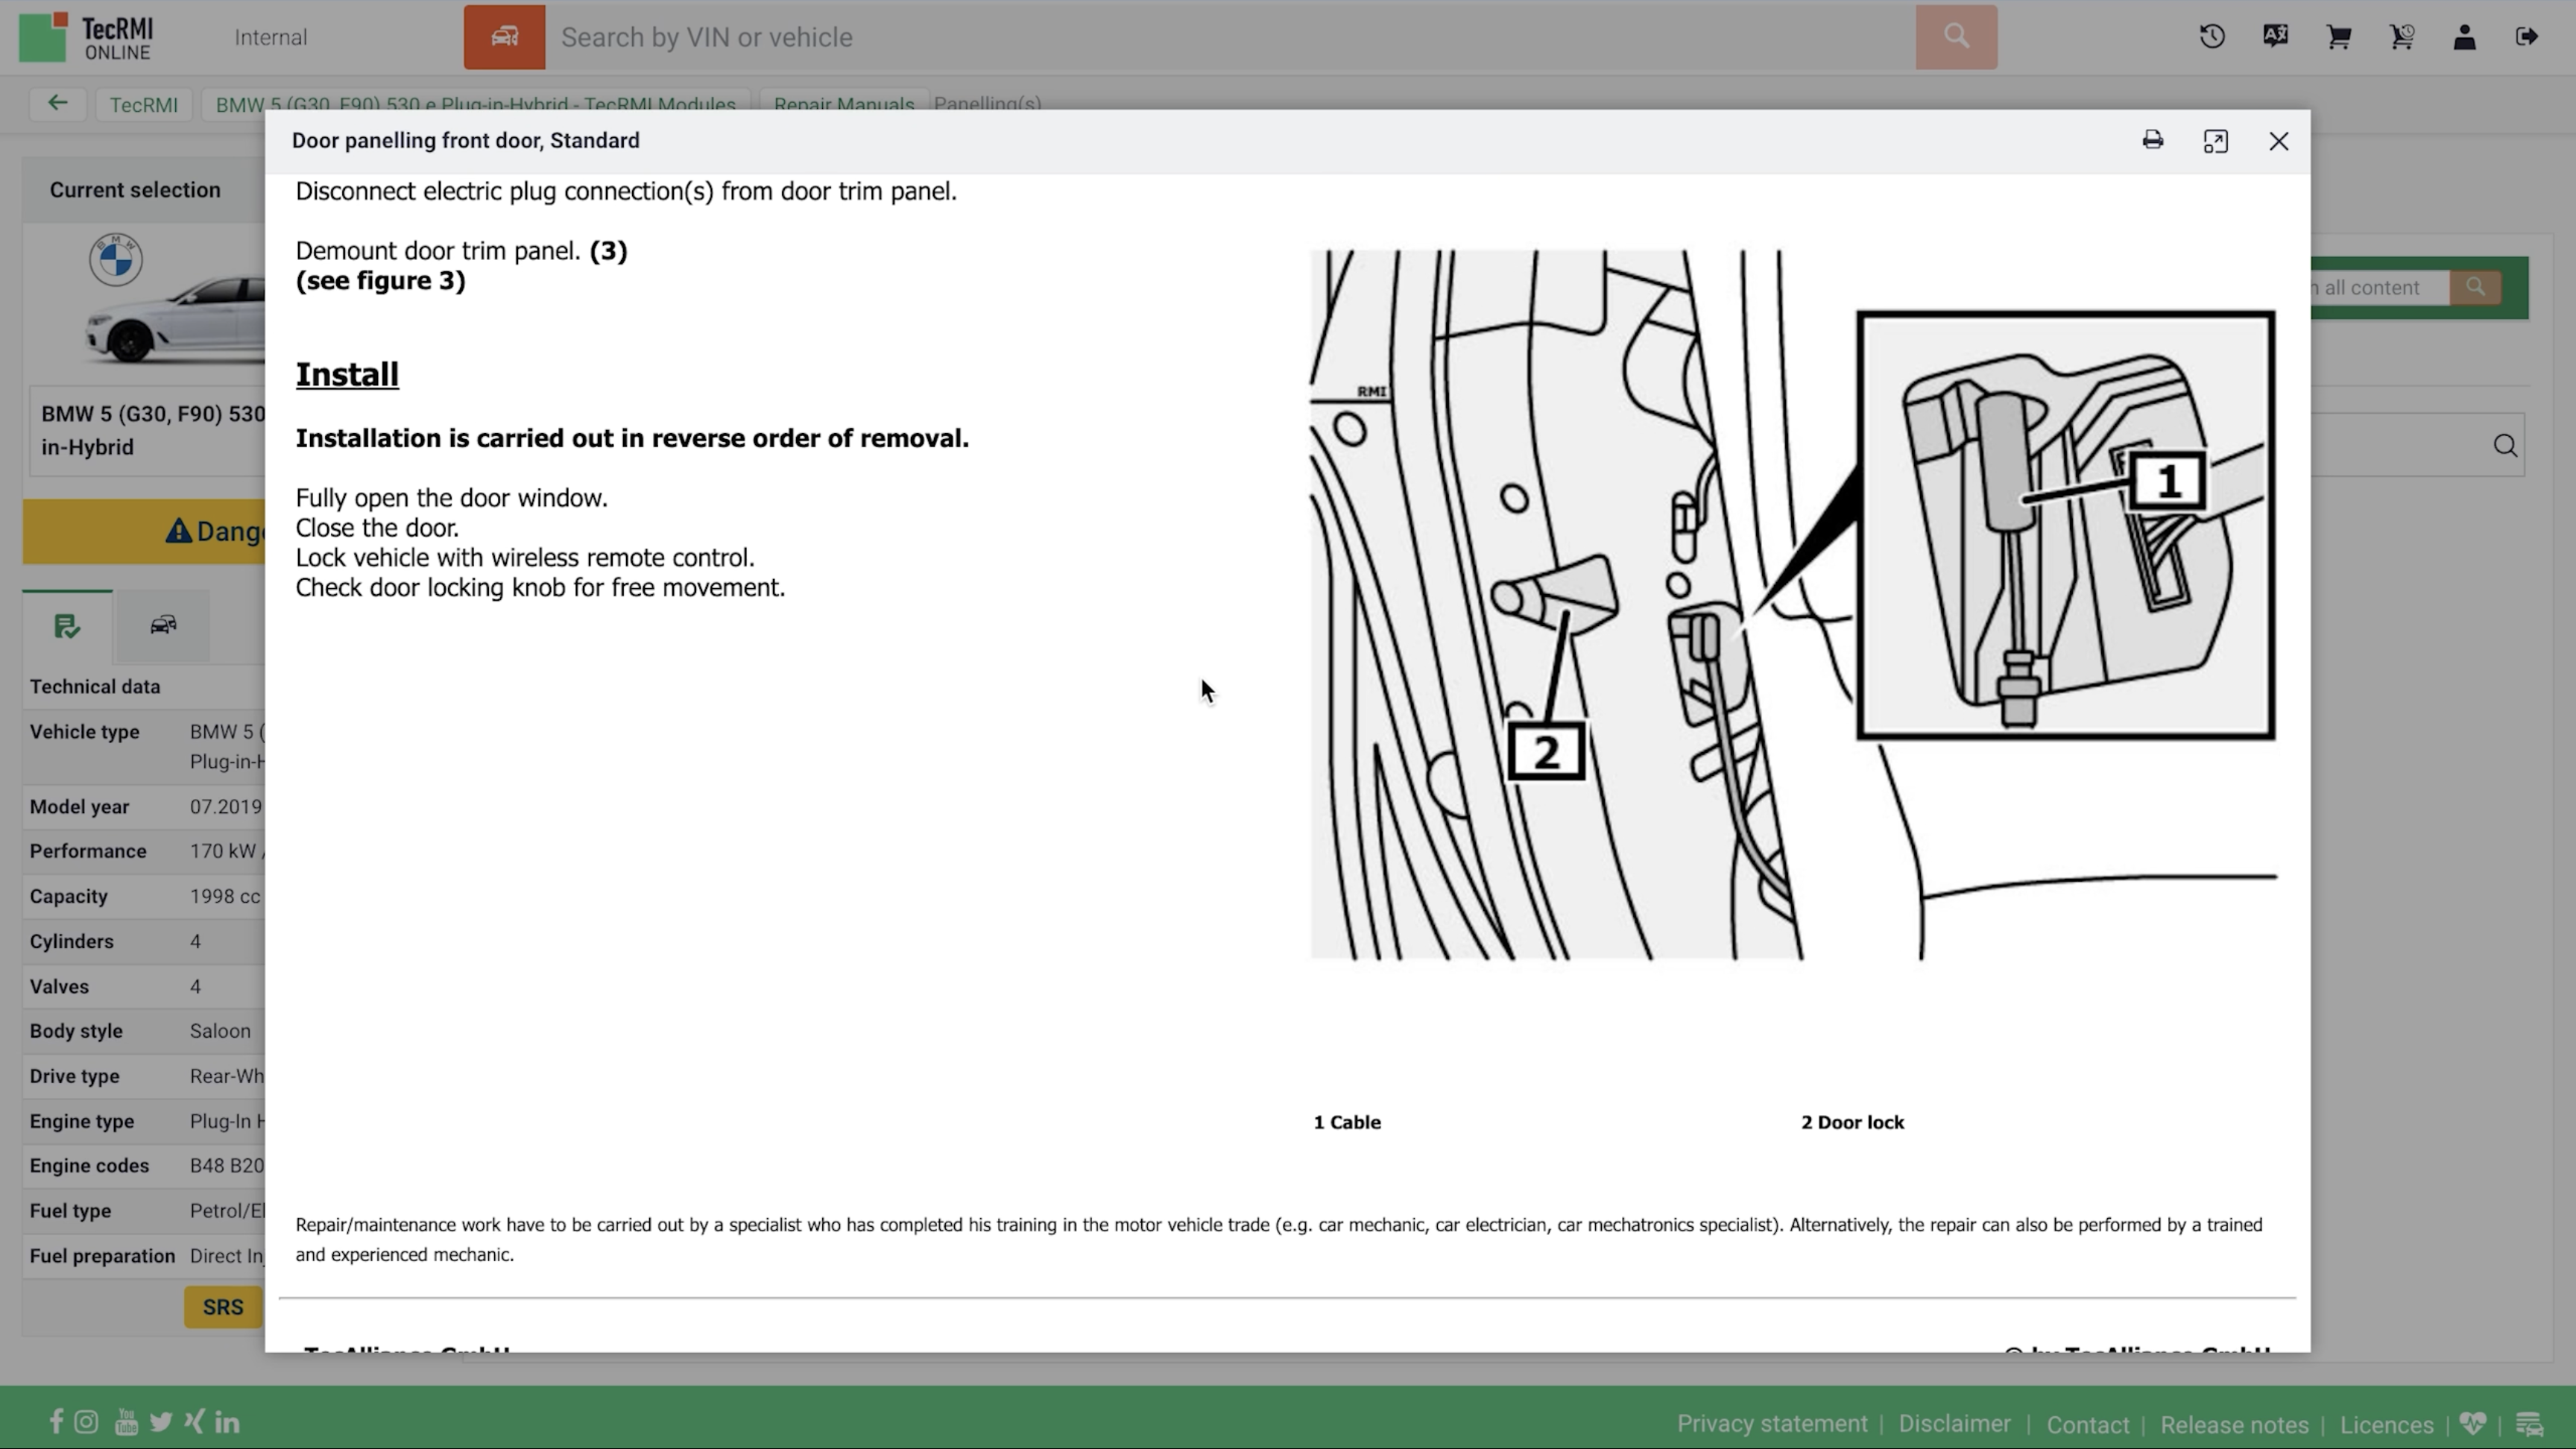Image resolution: width=2576 pixels, height=1449 pixels.
Task: Open the user profile icon
Action: coord(2464,37)
